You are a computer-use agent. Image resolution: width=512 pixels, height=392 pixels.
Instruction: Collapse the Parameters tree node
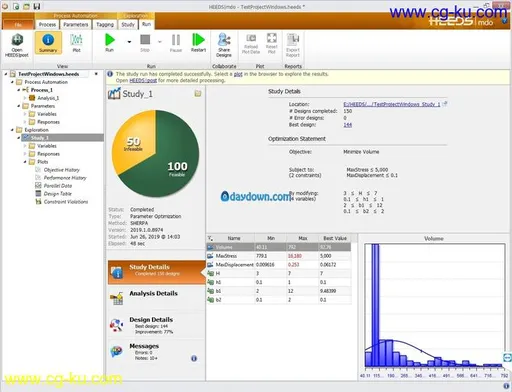[19, 106]
